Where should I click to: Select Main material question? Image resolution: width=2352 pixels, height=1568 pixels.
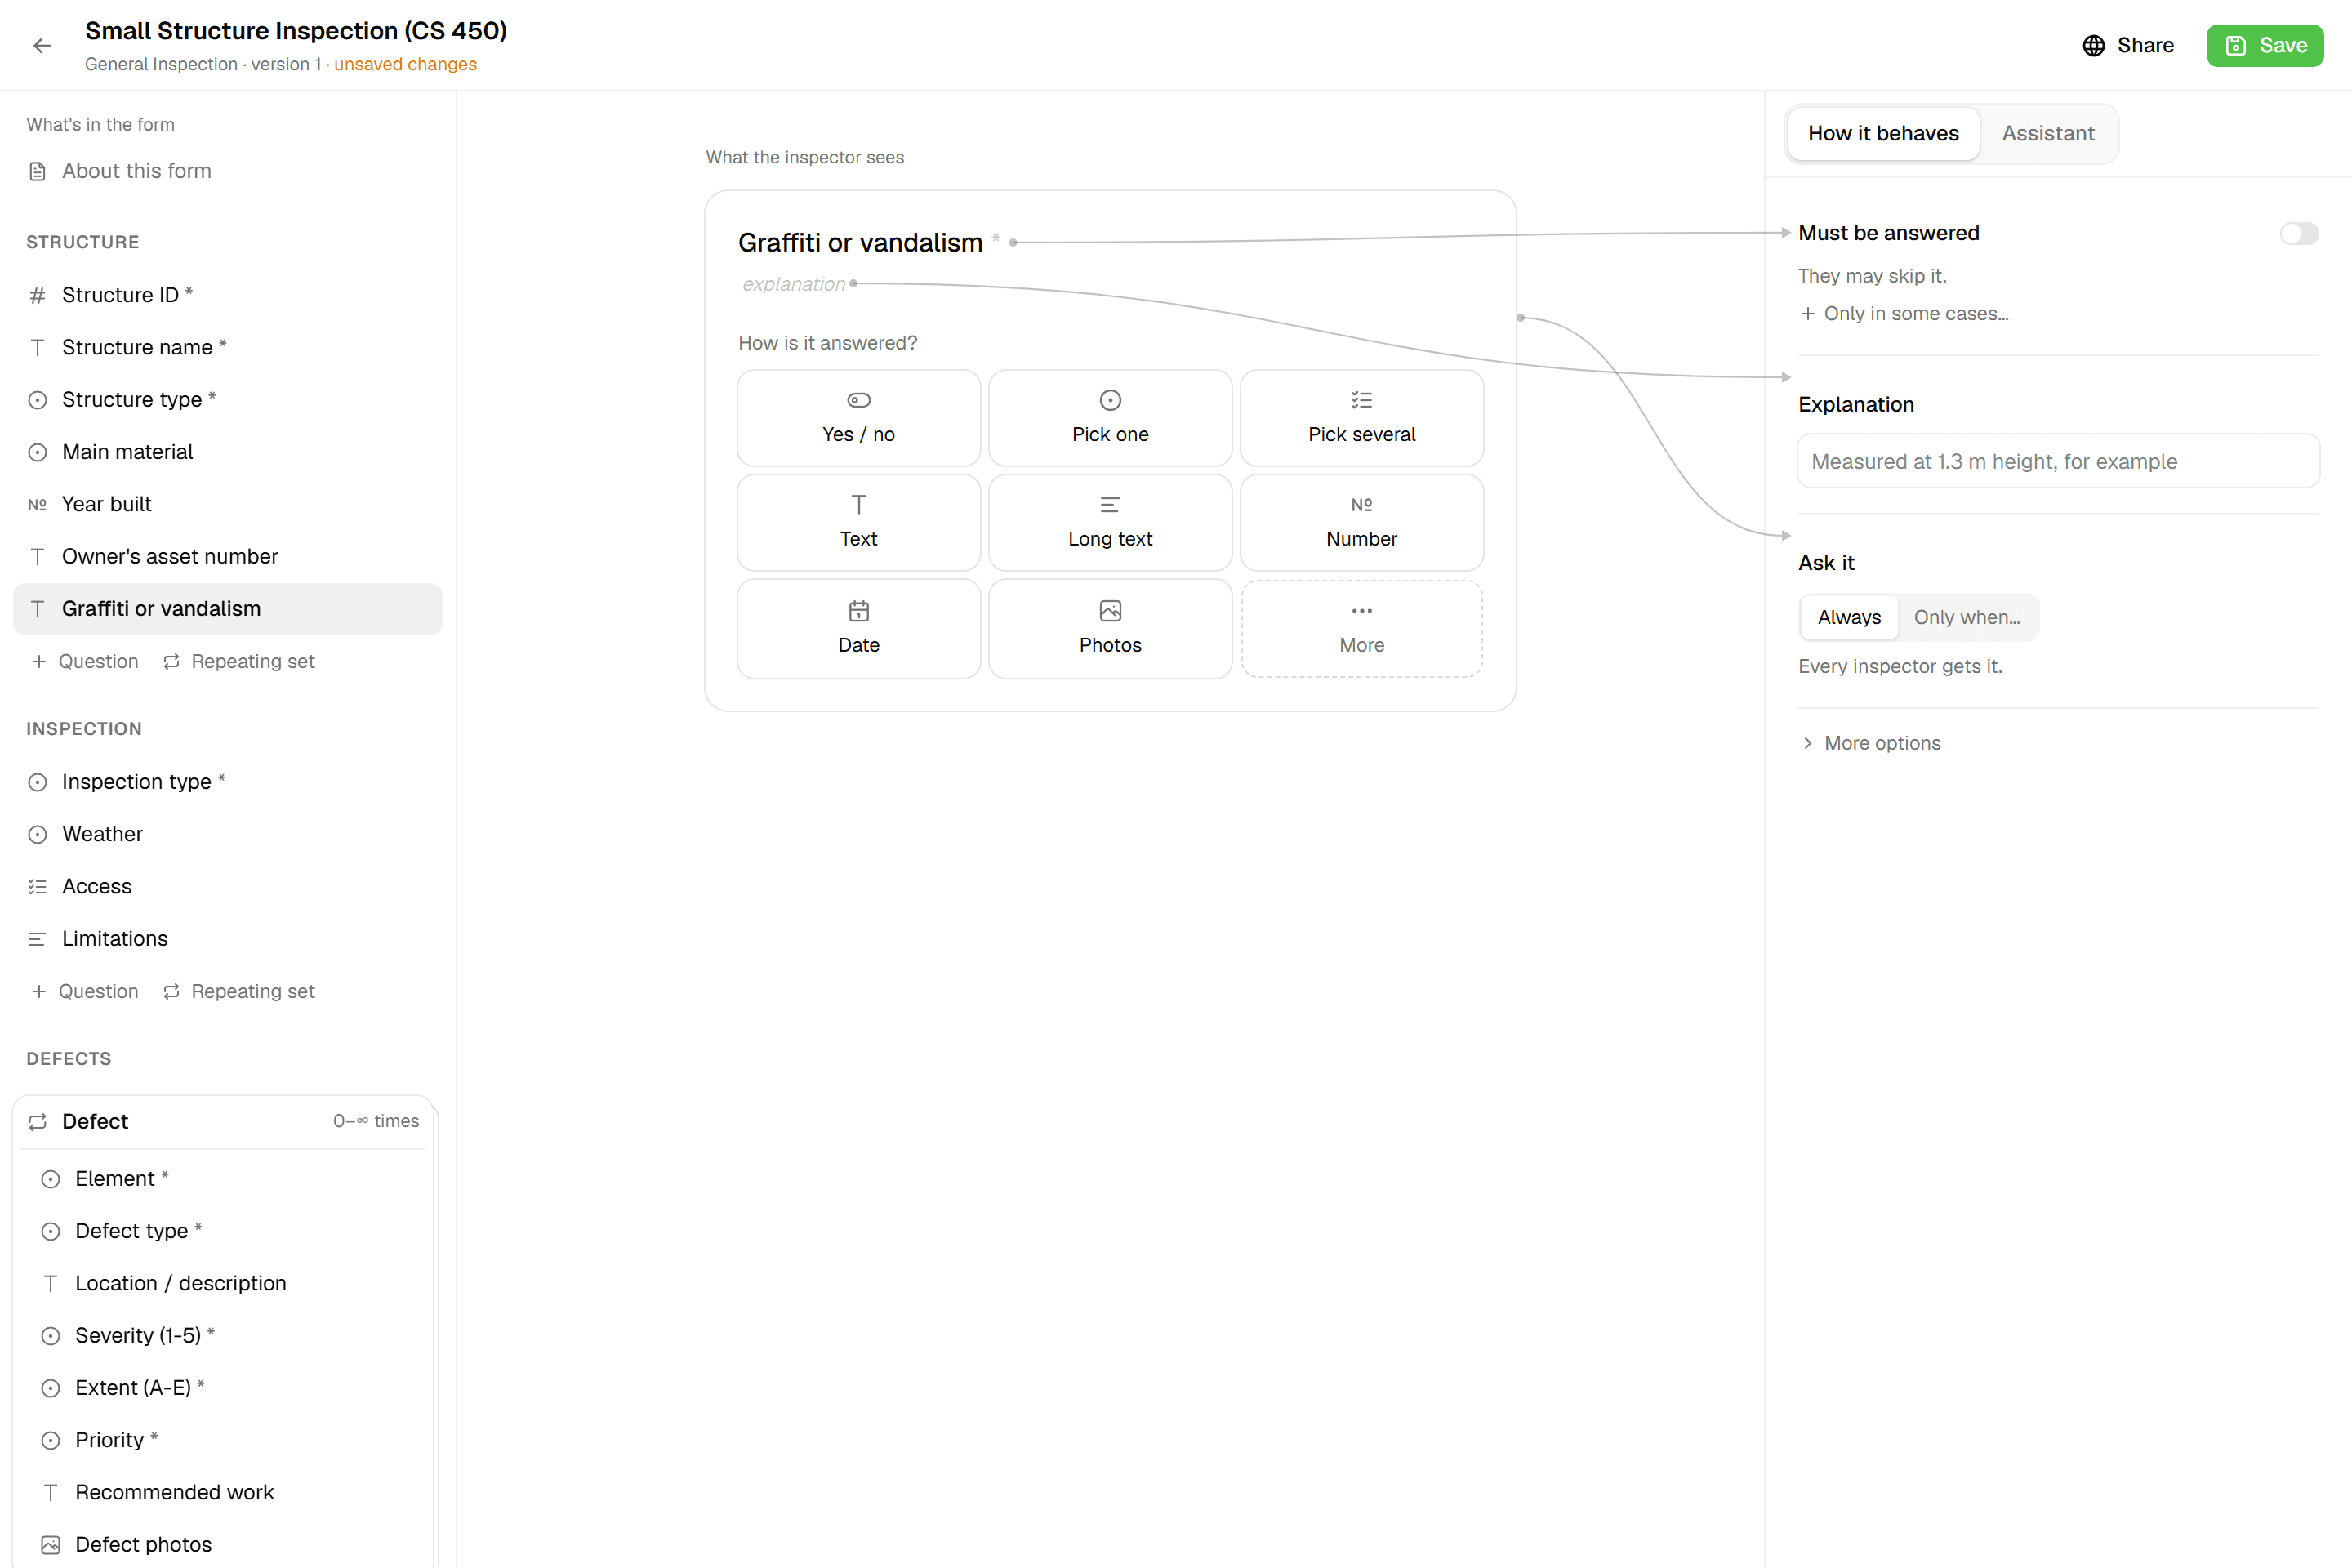click(x=228, y=452)
